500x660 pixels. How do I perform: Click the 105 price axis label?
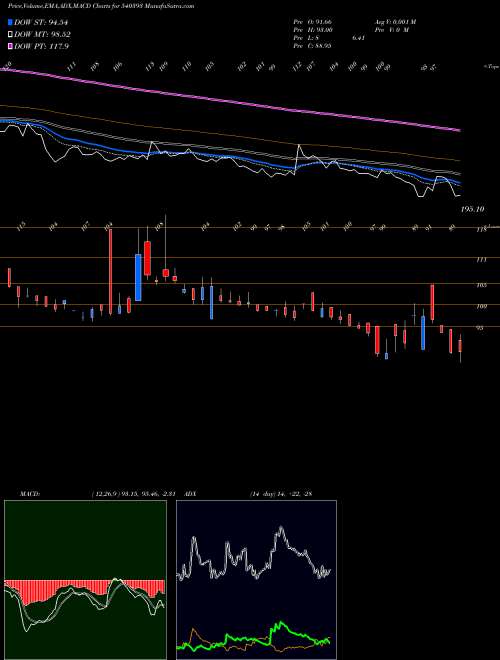click(x=481, y=285)
